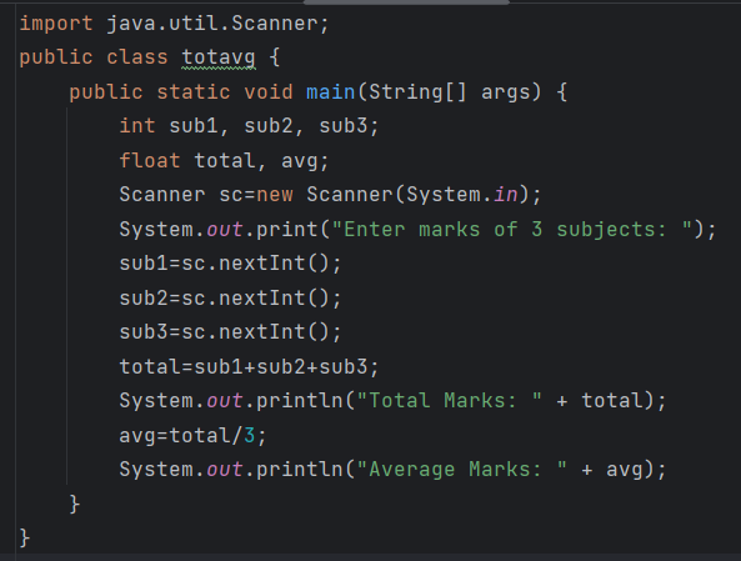741x561 pixels.
Task: Place cursor on import java.util.Scanner line
Action: [x=173, y=23]
